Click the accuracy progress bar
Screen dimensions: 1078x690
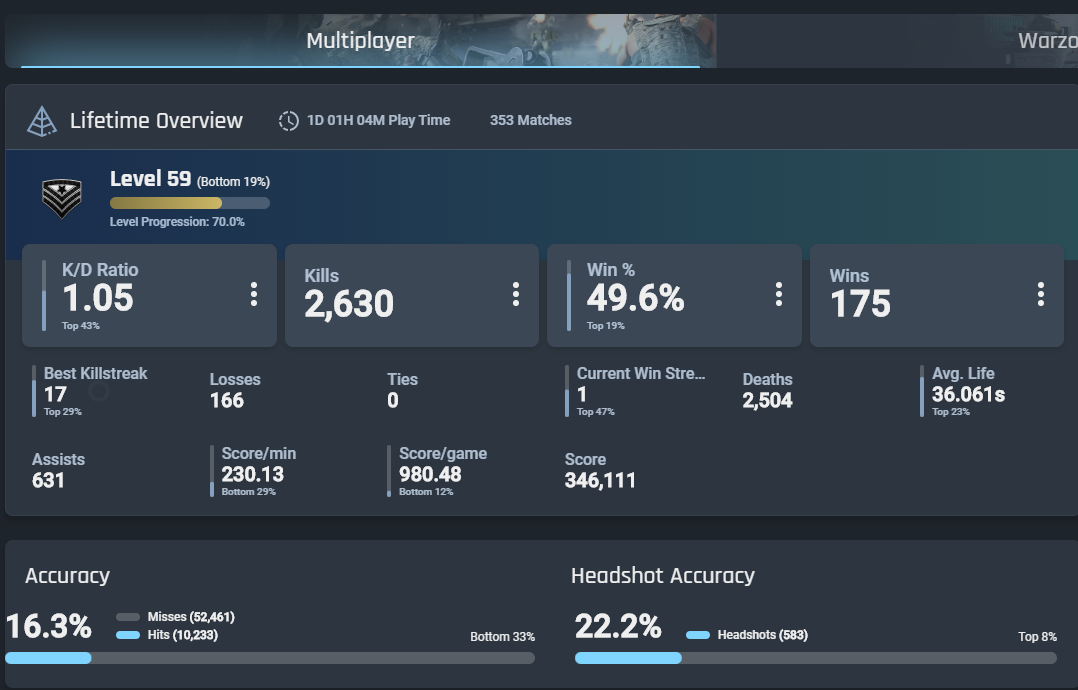(x=270, y=658)
